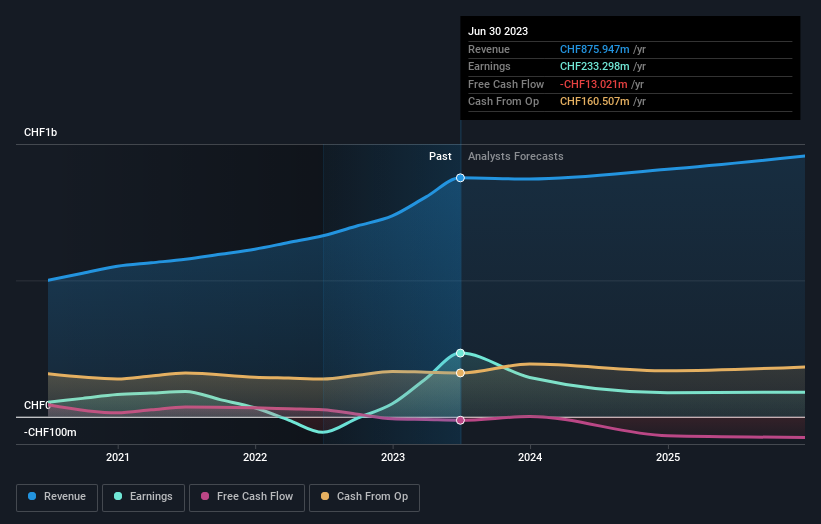Select the 2022 x-axis label
Image resolution: width=821 pixels, height=524 pixels.
tap(255, 457)
